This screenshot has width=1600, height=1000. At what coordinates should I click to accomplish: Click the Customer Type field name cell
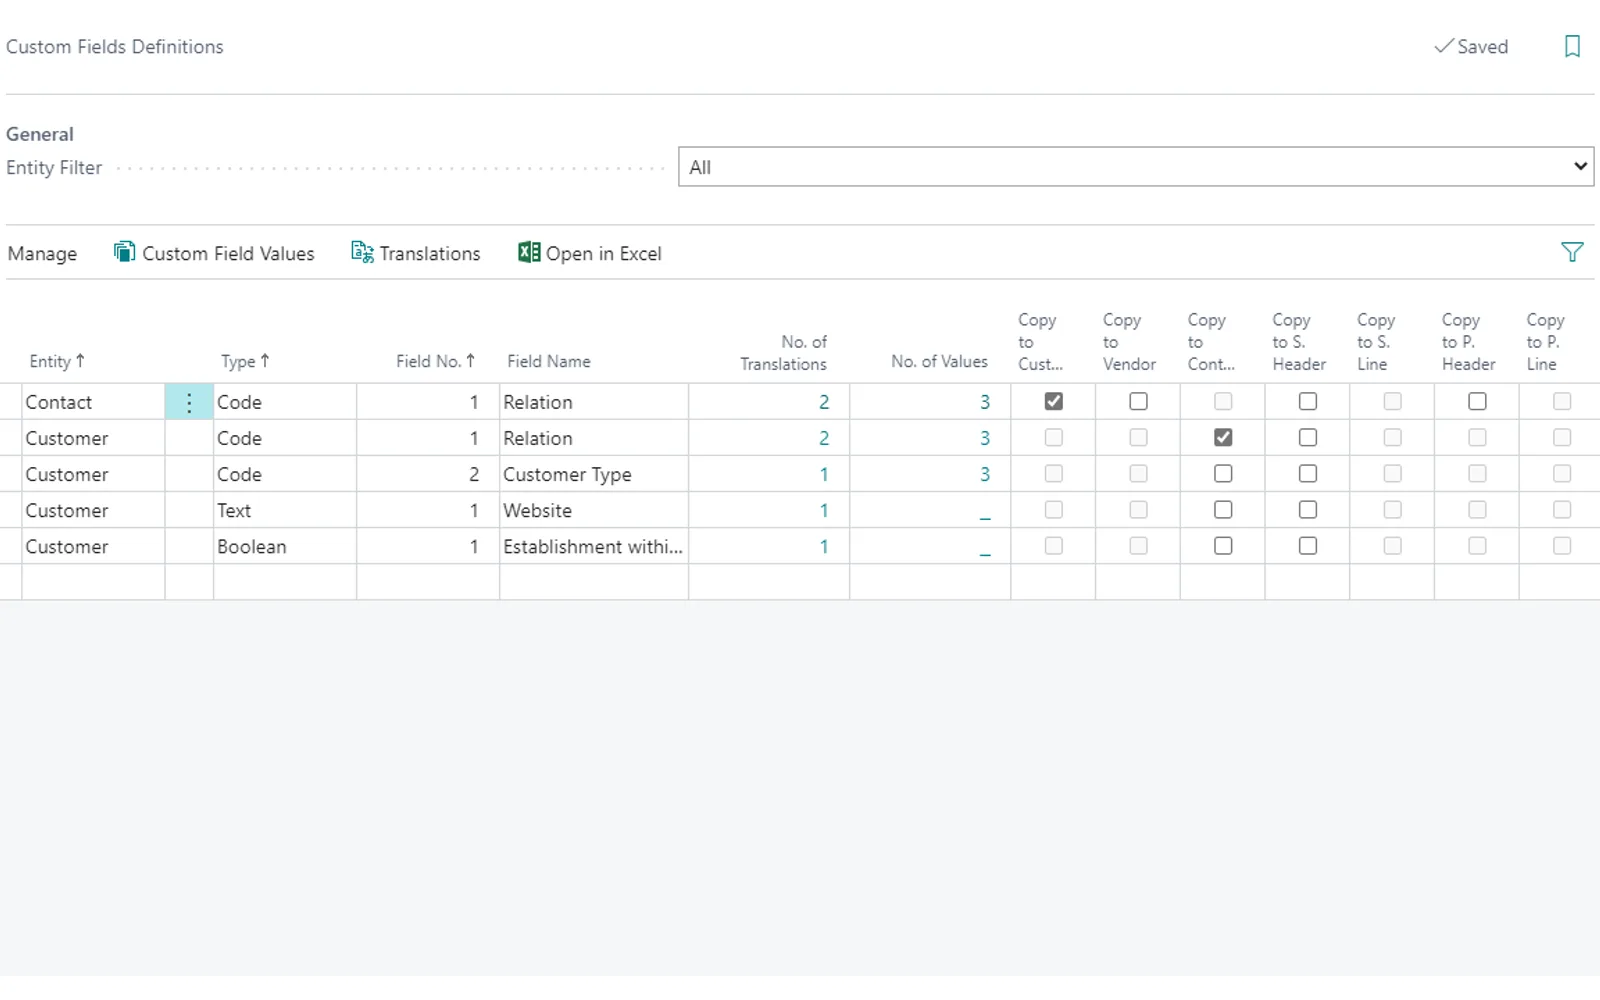pyautogui.click(x=594, y=474)
